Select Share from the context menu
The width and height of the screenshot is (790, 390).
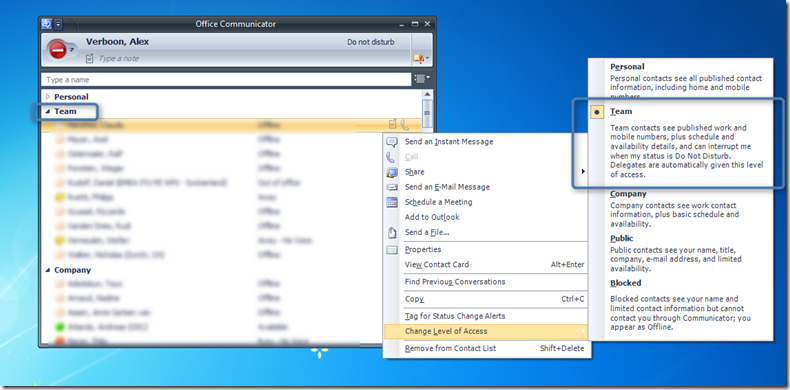coord(415,172)
